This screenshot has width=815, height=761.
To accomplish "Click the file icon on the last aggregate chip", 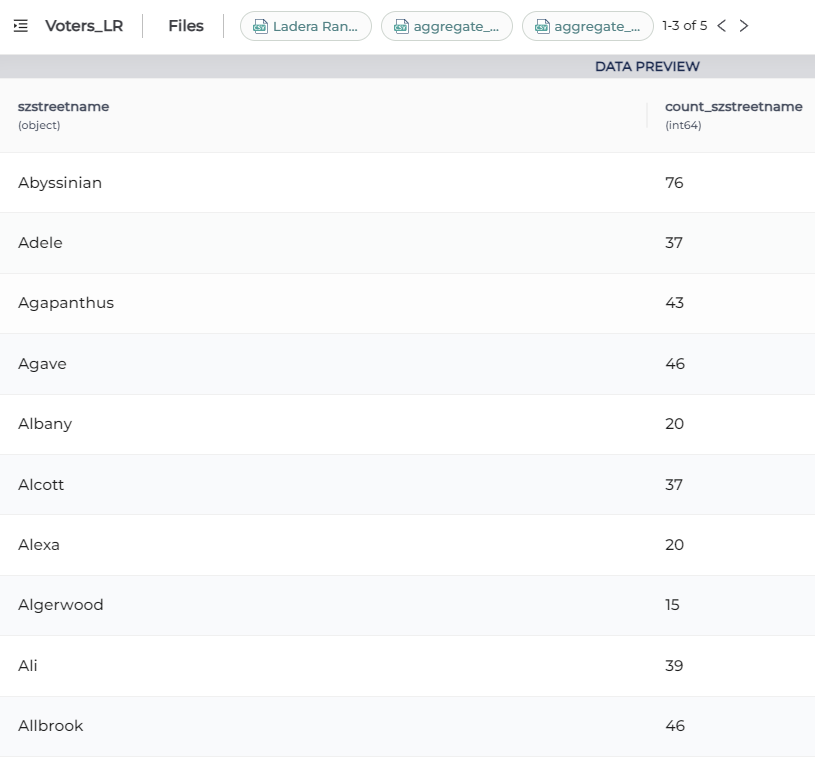I will (542, 26).
